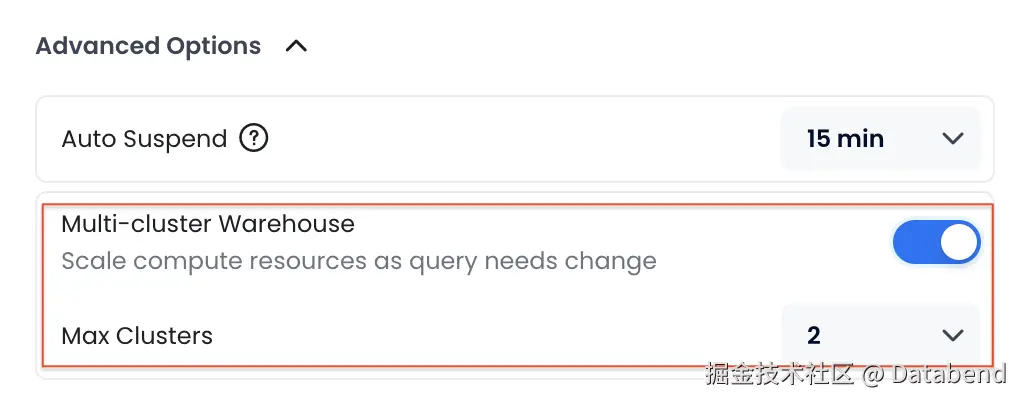Click the Max Clusters label
The width and height of the screenshot is (1022, 402).
pyautogui.click(x=137, y=336)
